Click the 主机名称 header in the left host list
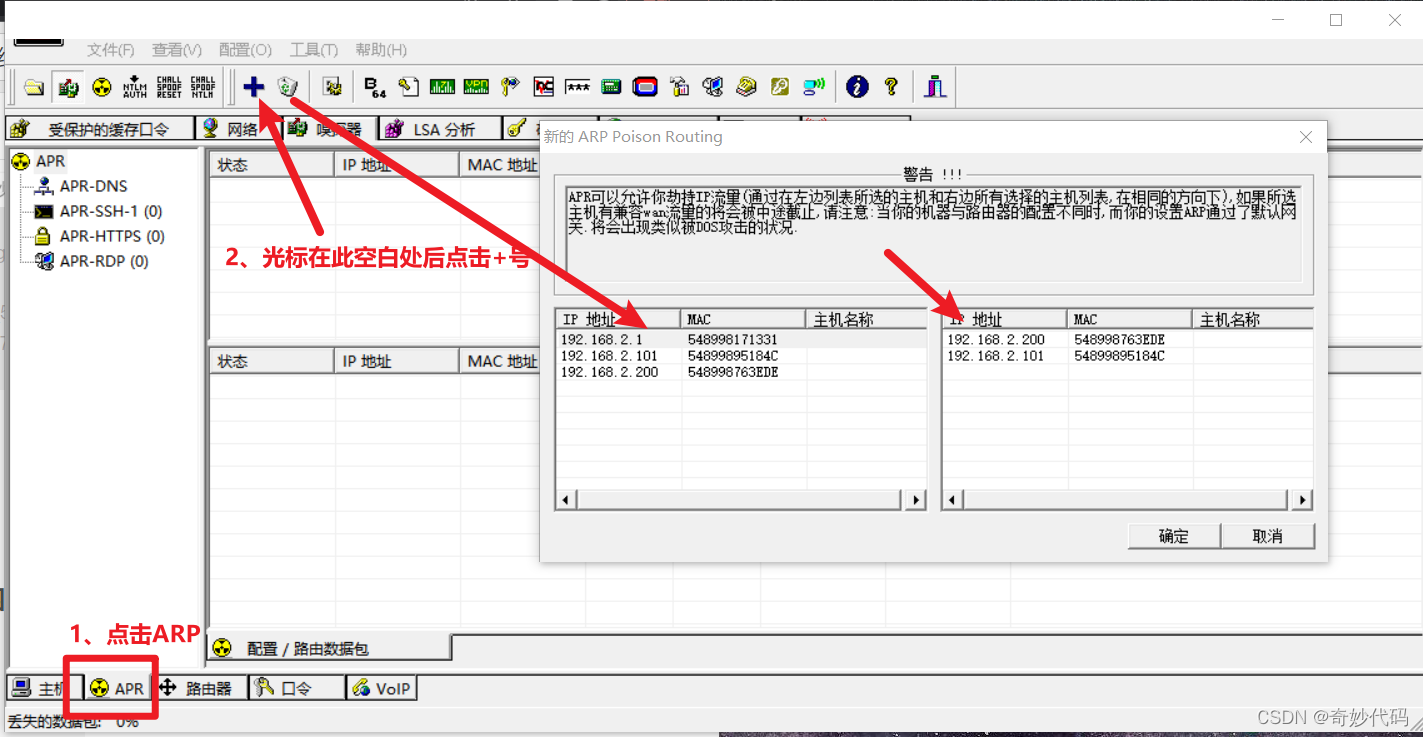 click(x=866, y=319)
